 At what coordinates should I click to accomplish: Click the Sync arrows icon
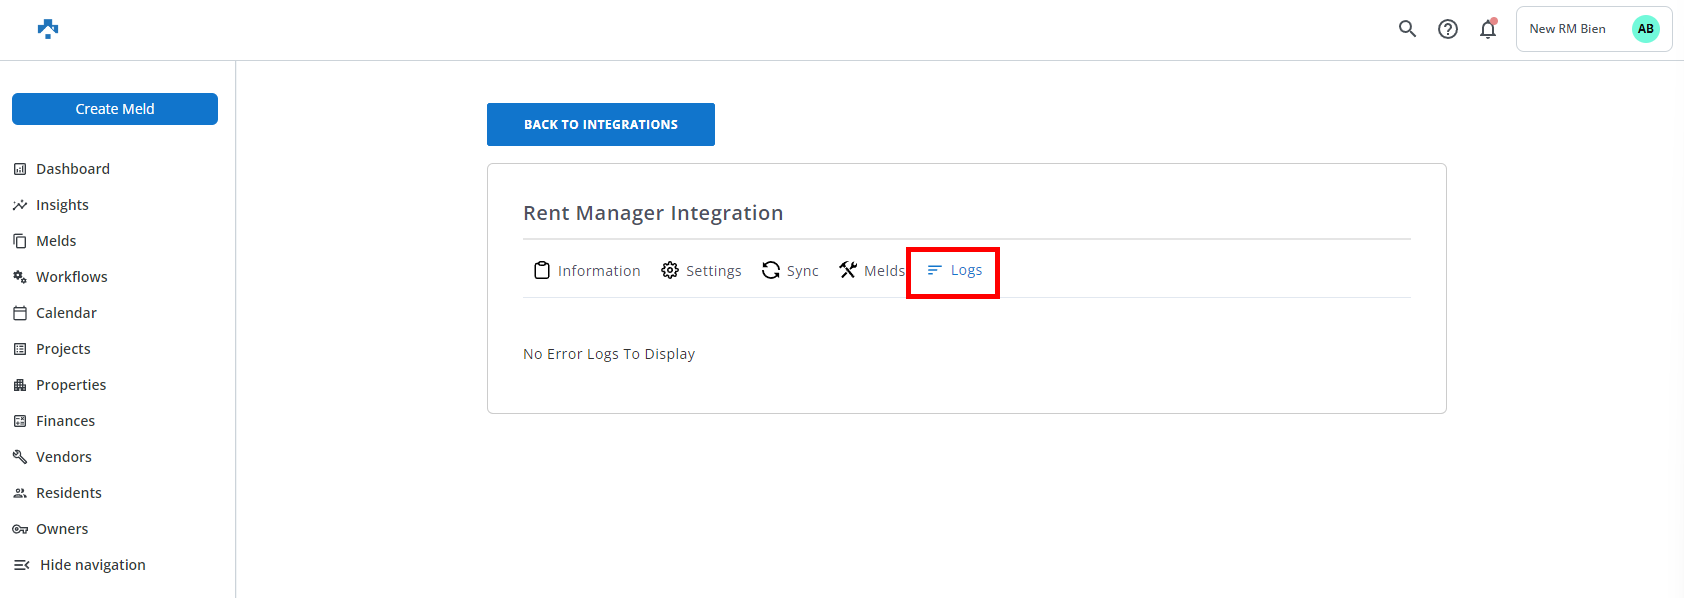770,270
